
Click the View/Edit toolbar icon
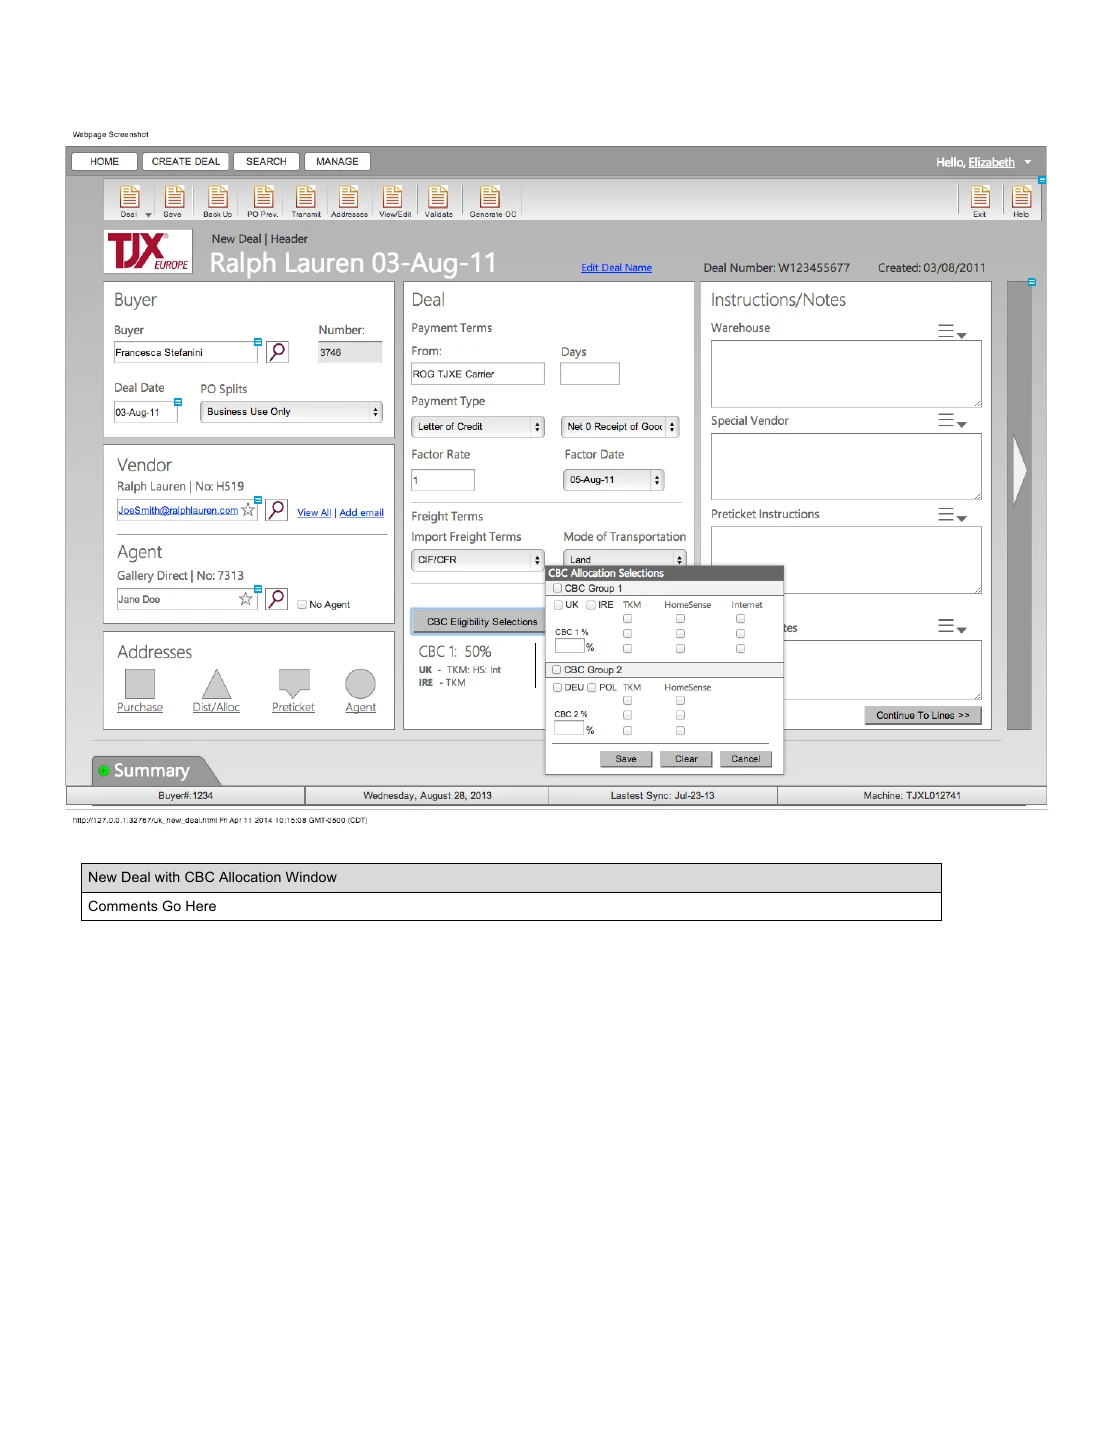point(393,198)
